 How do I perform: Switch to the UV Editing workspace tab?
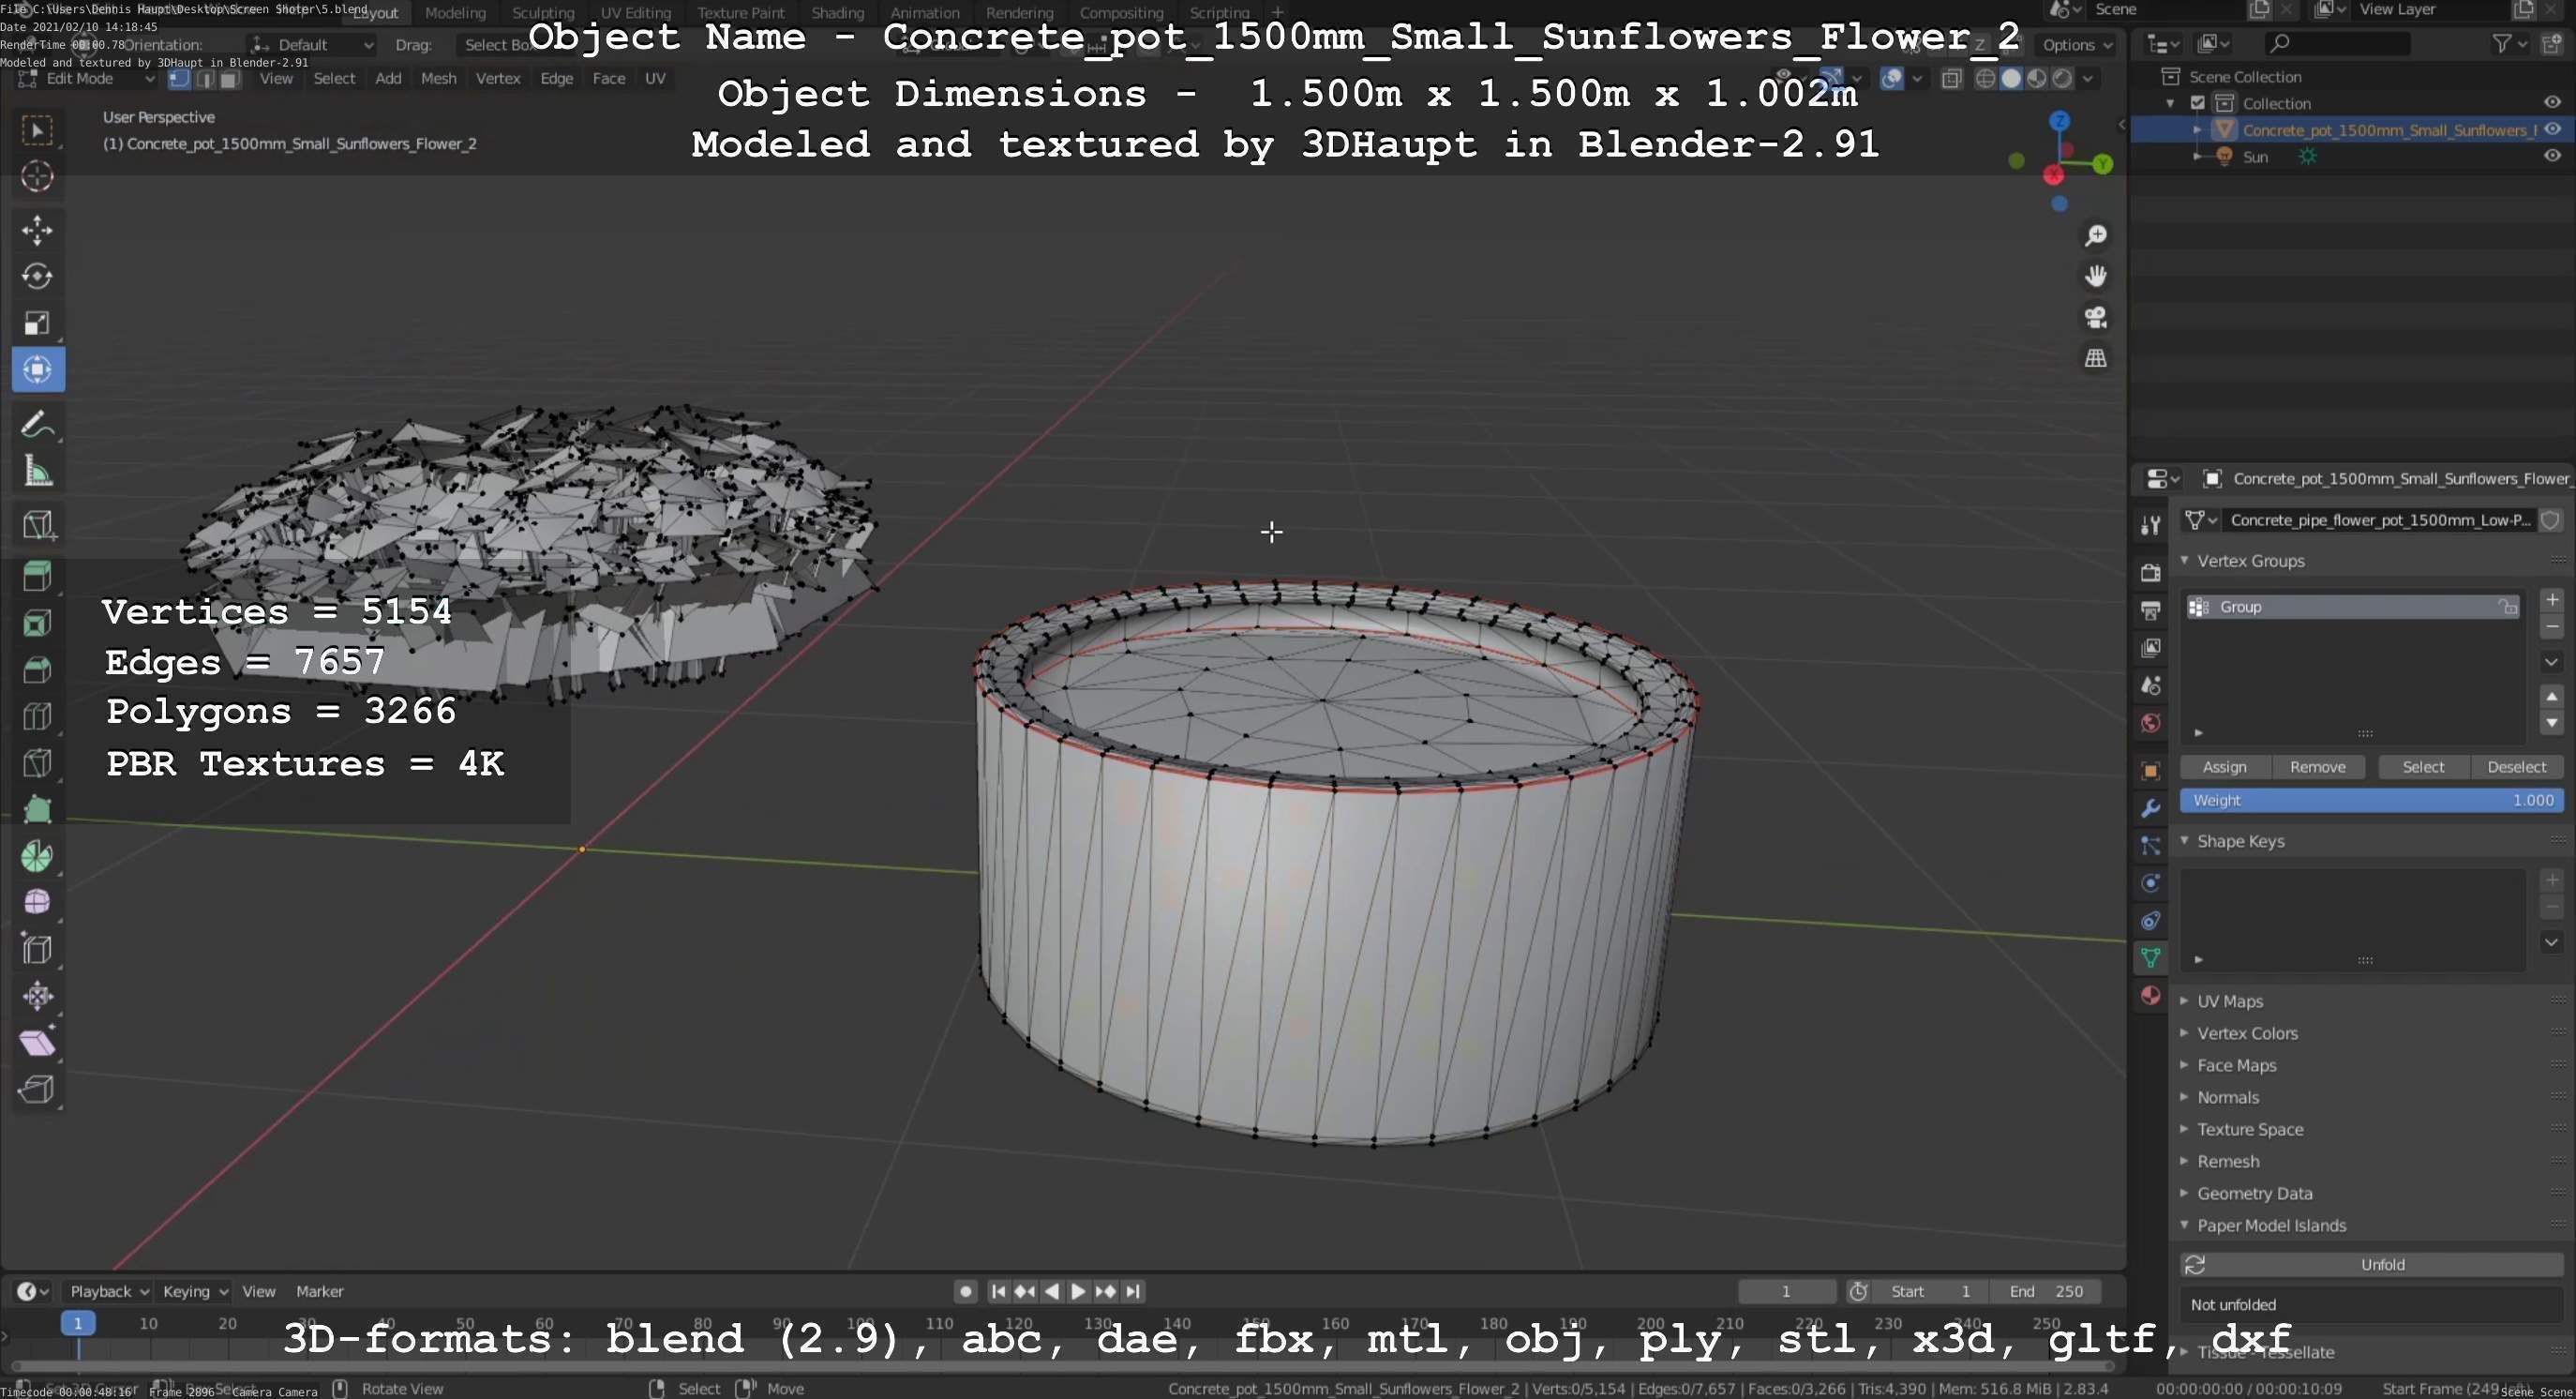[635, 13]
